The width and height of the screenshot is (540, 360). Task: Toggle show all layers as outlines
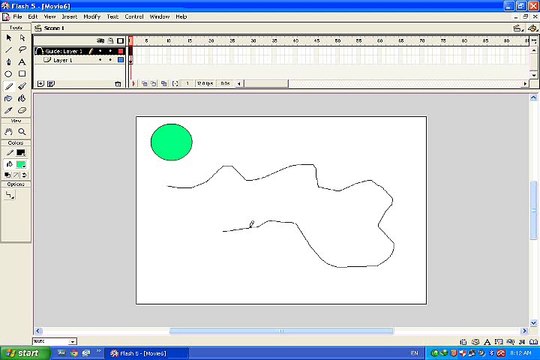[120, 41]
